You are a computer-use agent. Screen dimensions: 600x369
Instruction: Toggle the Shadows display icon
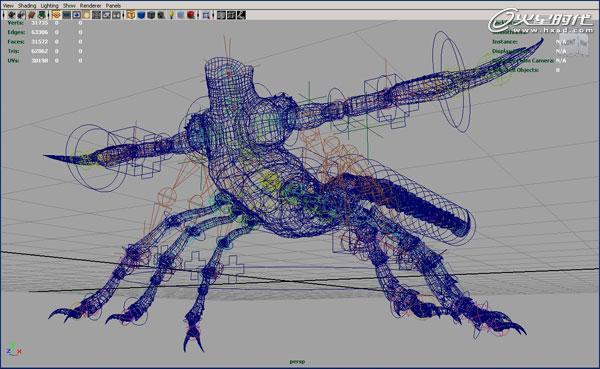point(181,15)
